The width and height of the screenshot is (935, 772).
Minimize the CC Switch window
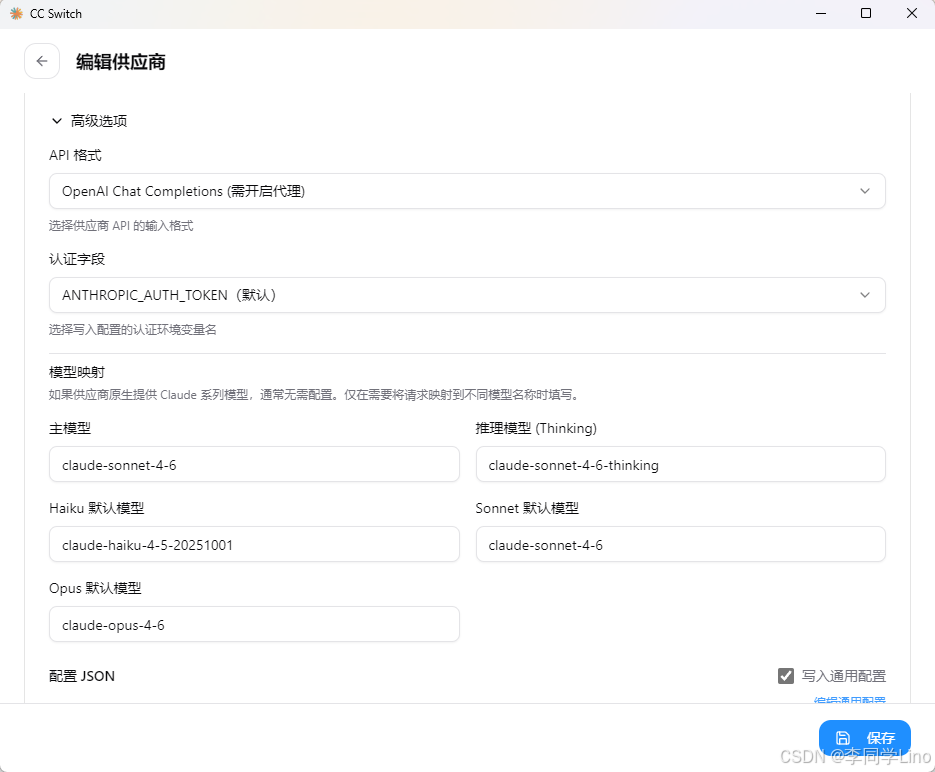821,13
